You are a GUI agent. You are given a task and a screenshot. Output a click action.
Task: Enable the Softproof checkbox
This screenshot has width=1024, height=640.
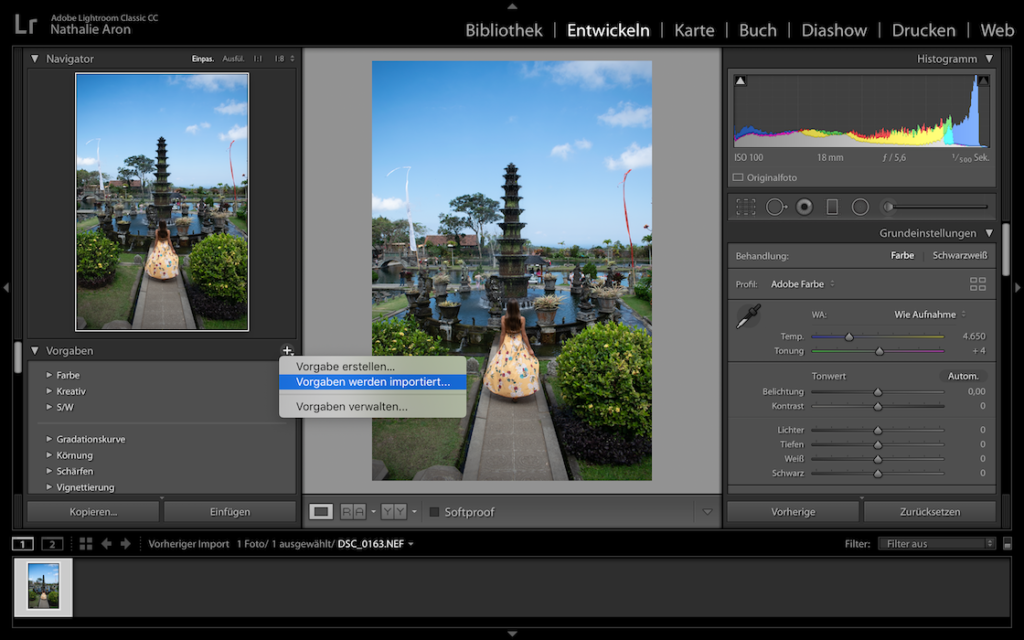434,512
